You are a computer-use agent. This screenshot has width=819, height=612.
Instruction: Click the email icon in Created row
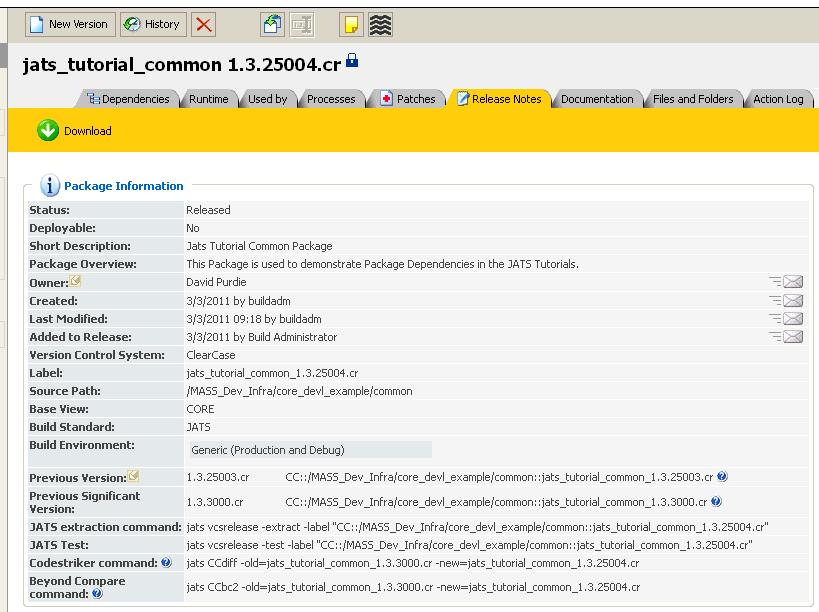pos(793,301)
